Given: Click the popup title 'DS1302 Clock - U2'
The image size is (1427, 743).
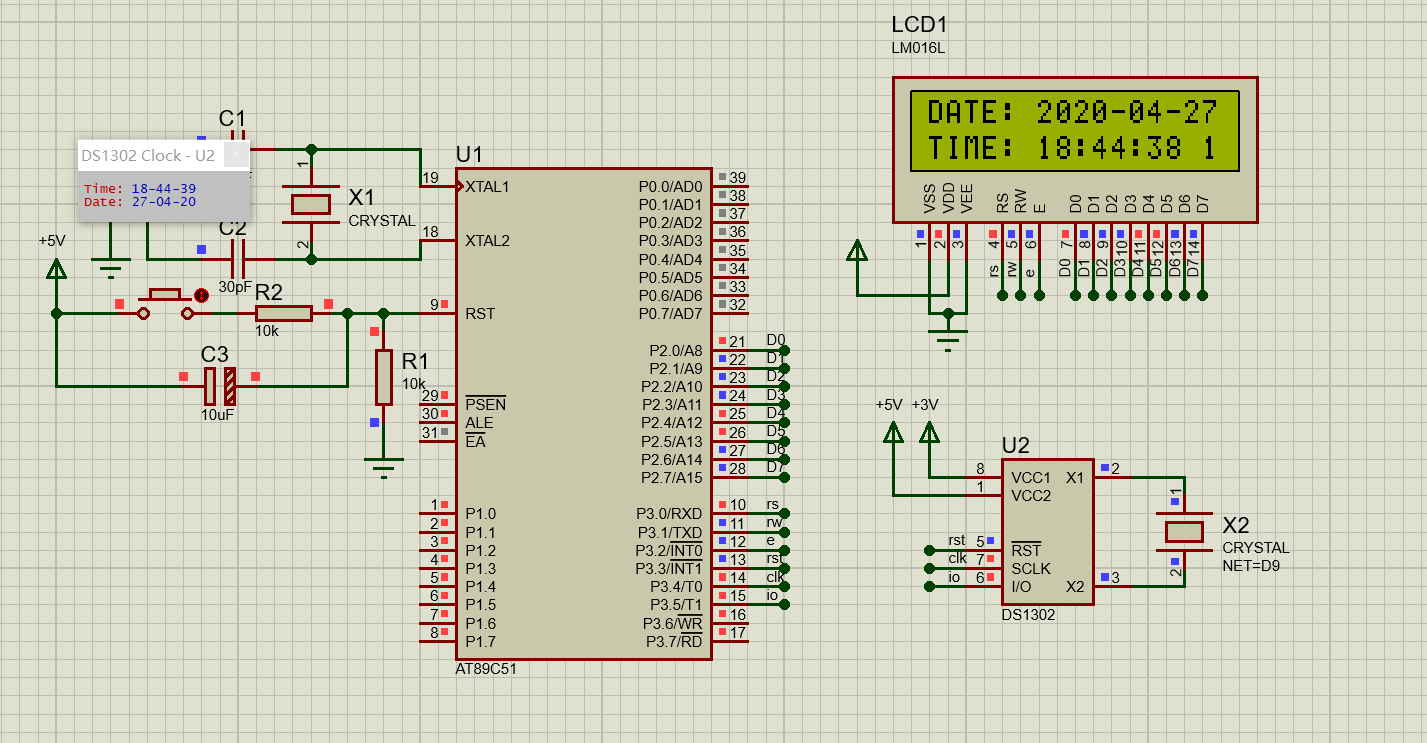Looking at the screenshot, I should coord(148,155).
